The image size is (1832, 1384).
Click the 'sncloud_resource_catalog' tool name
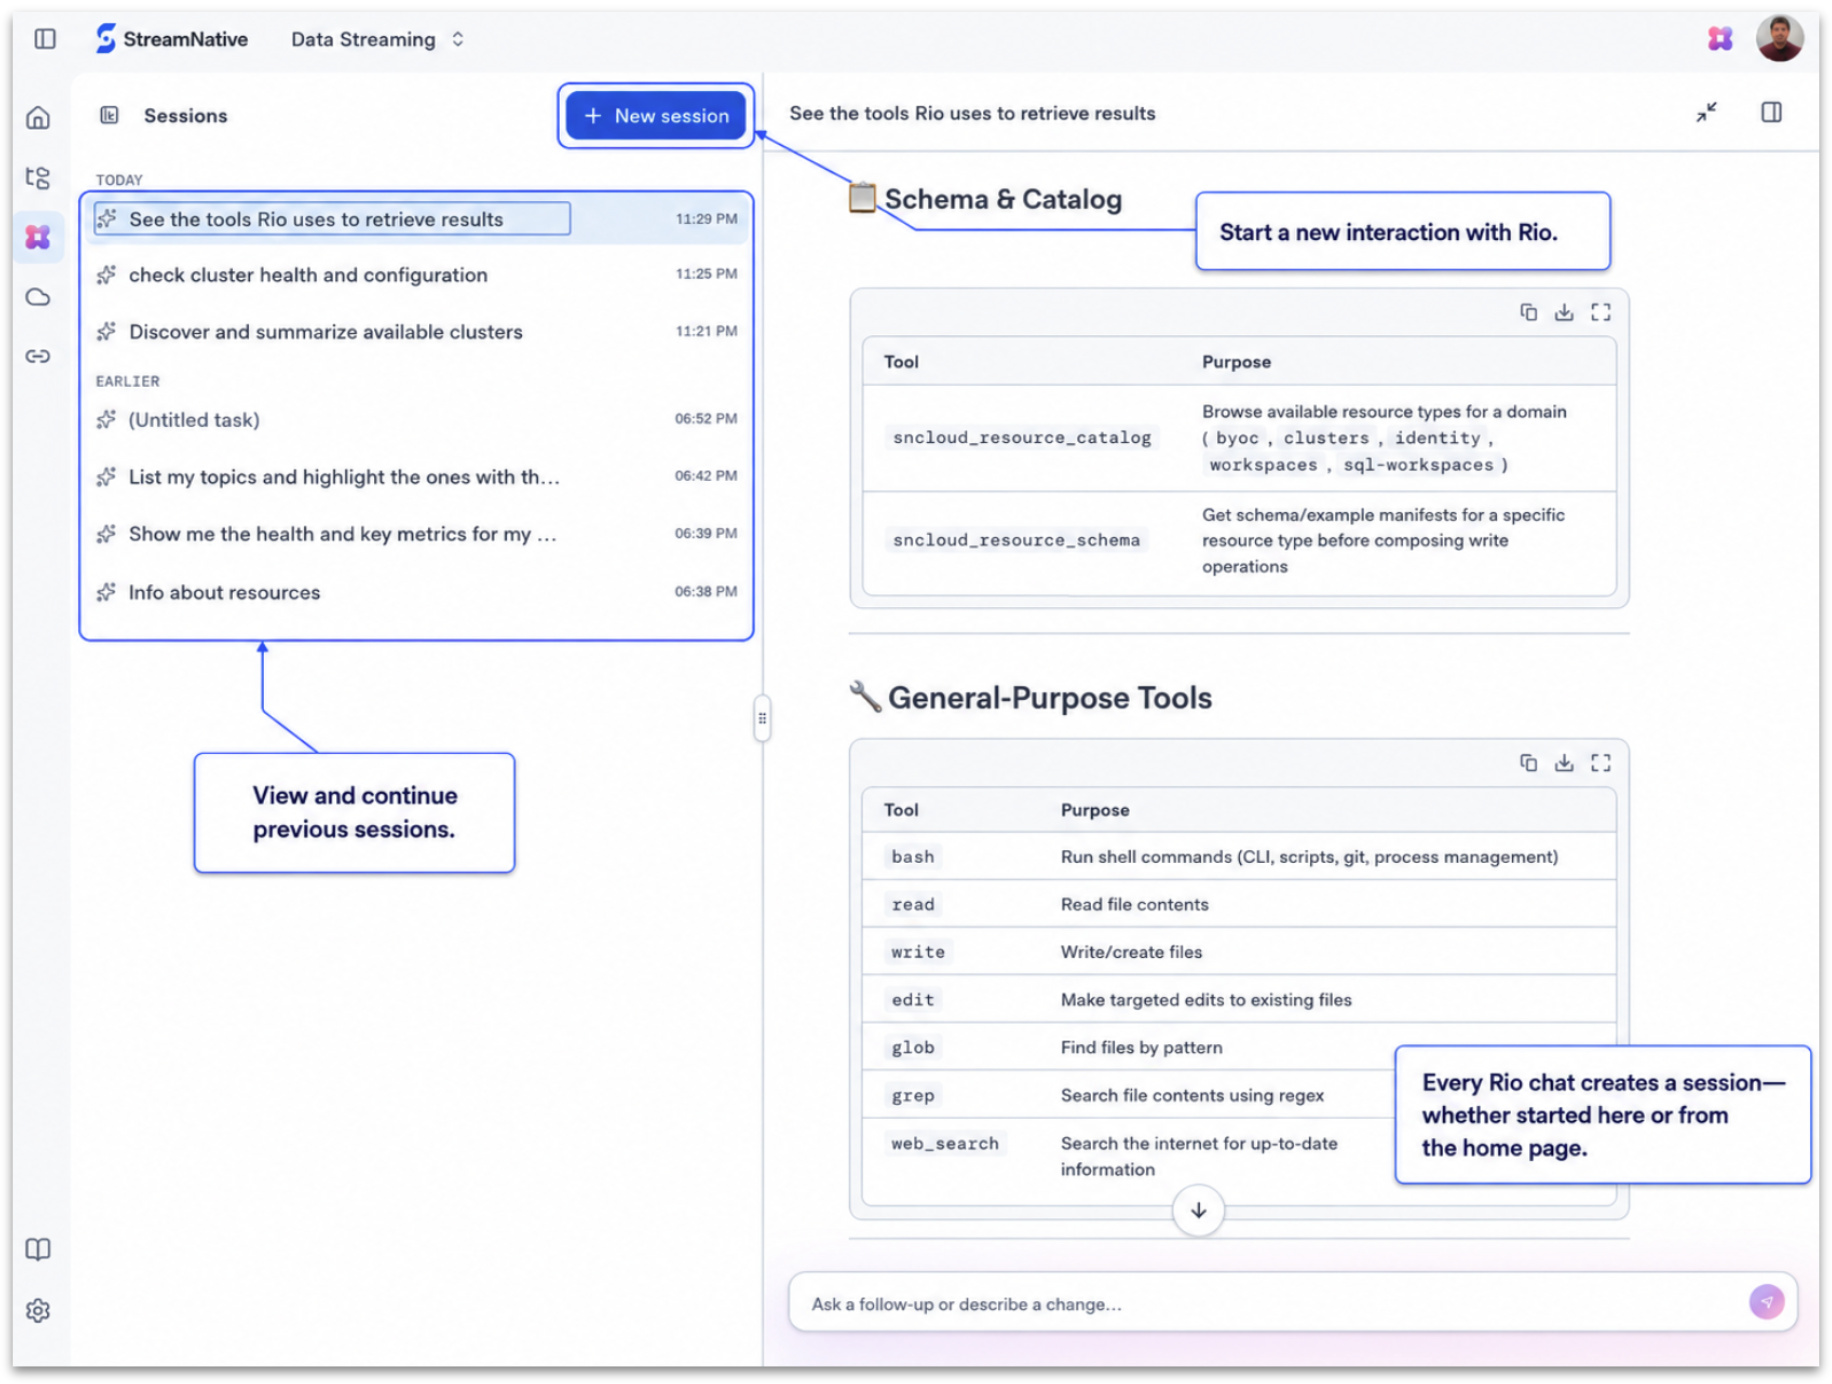point(1022,437)
